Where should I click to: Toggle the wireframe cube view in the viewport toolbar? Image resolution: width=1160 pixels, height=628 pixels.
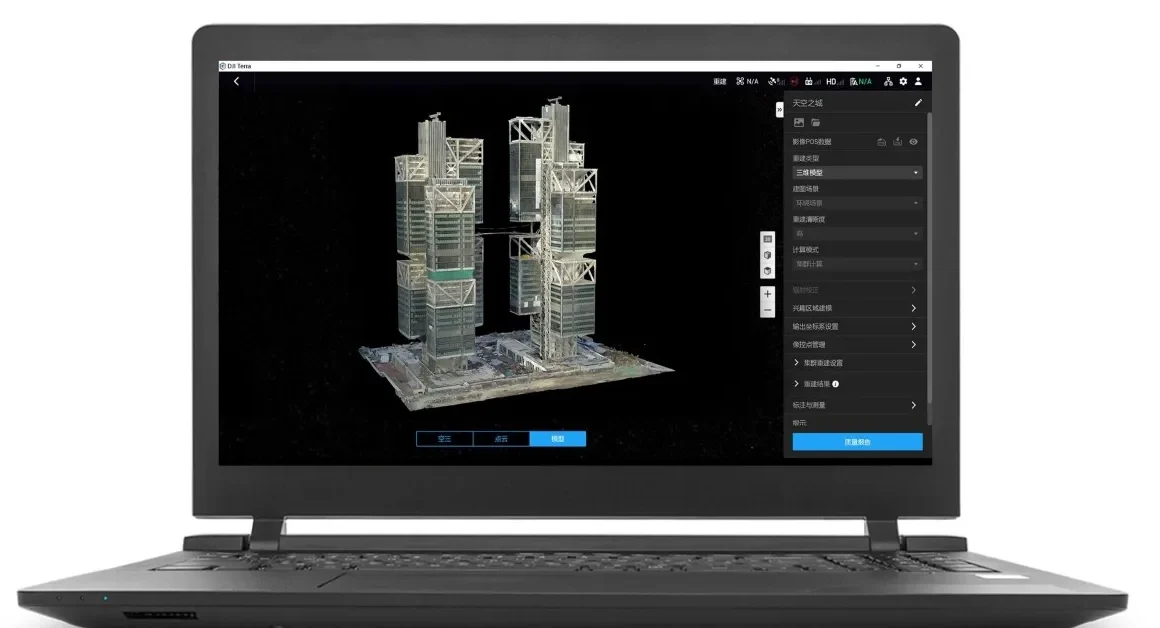767,255
